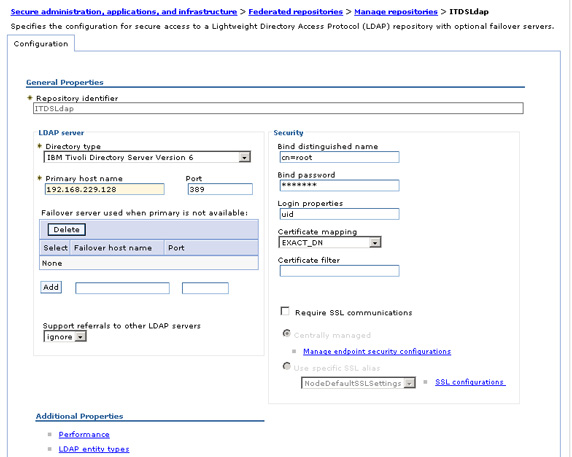The height and width of the screenshot is (457, 572).
Task: Click the Port field showing 389
Action: (220, 189)
